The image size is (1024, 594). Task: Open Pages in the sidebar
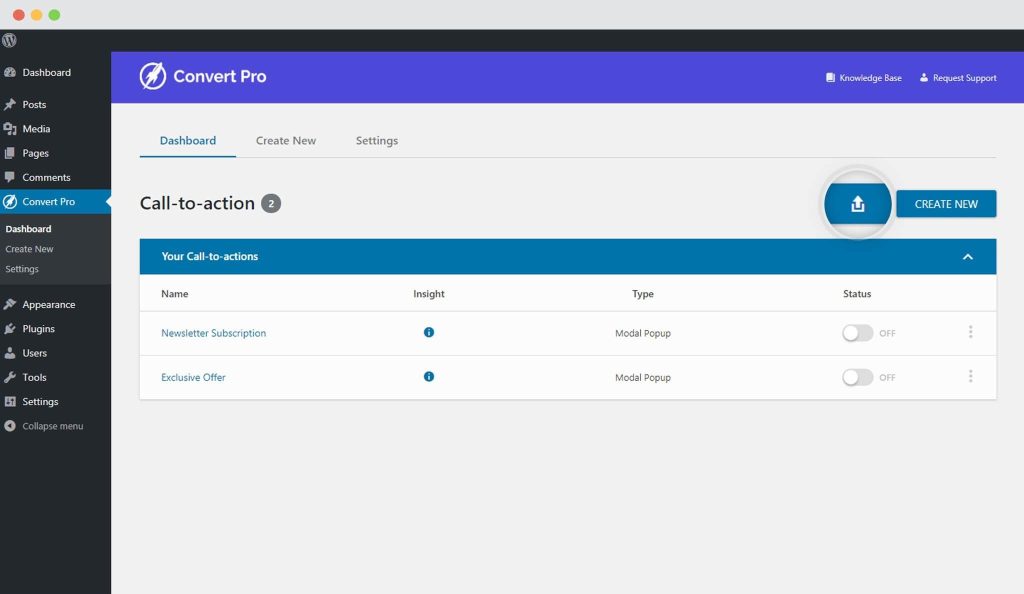coord(35,153)
